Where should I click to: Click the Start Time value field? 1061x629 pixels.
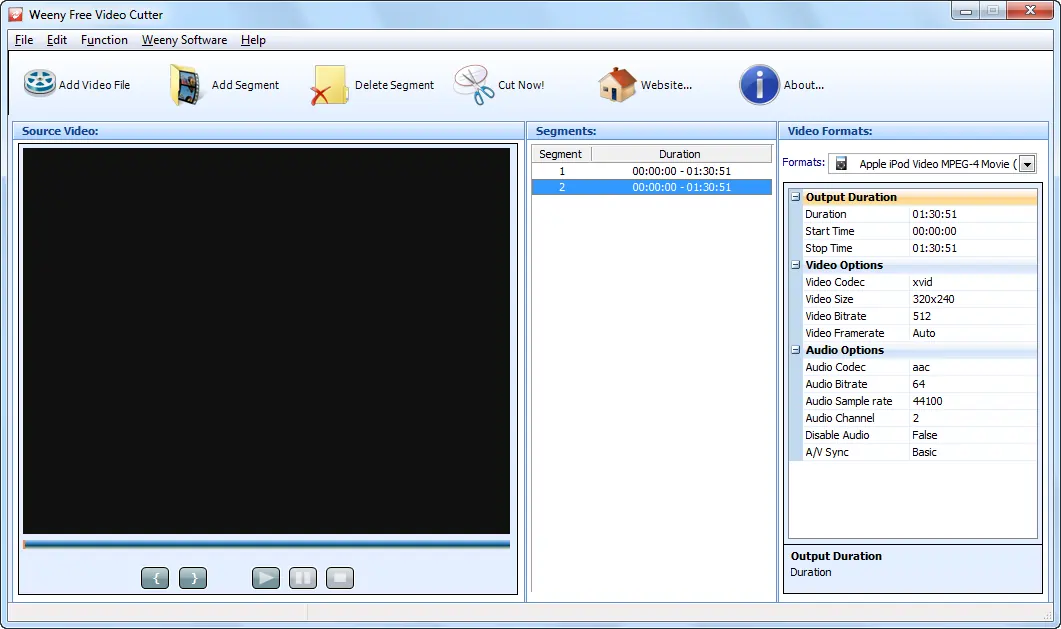[935, 231]
